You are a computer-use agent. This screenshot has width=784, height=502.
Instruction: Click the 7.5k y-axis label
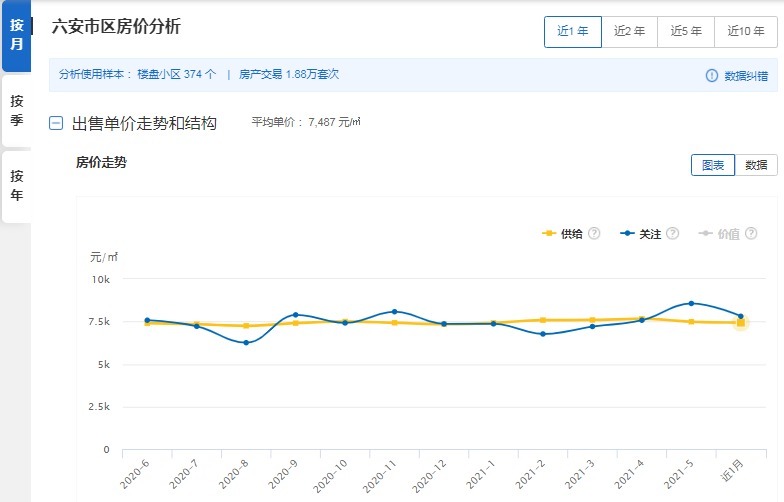click(x=99, y=322)
